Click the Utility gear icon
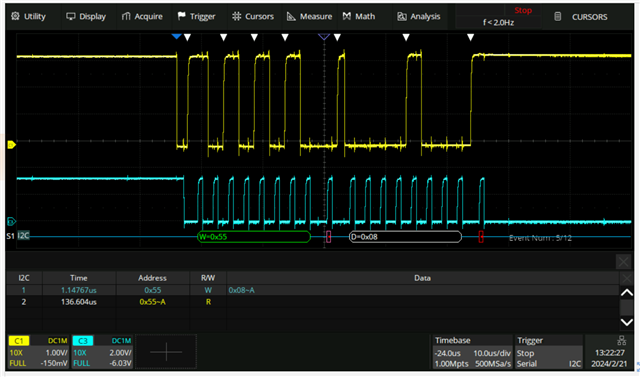 click(15, 16)
